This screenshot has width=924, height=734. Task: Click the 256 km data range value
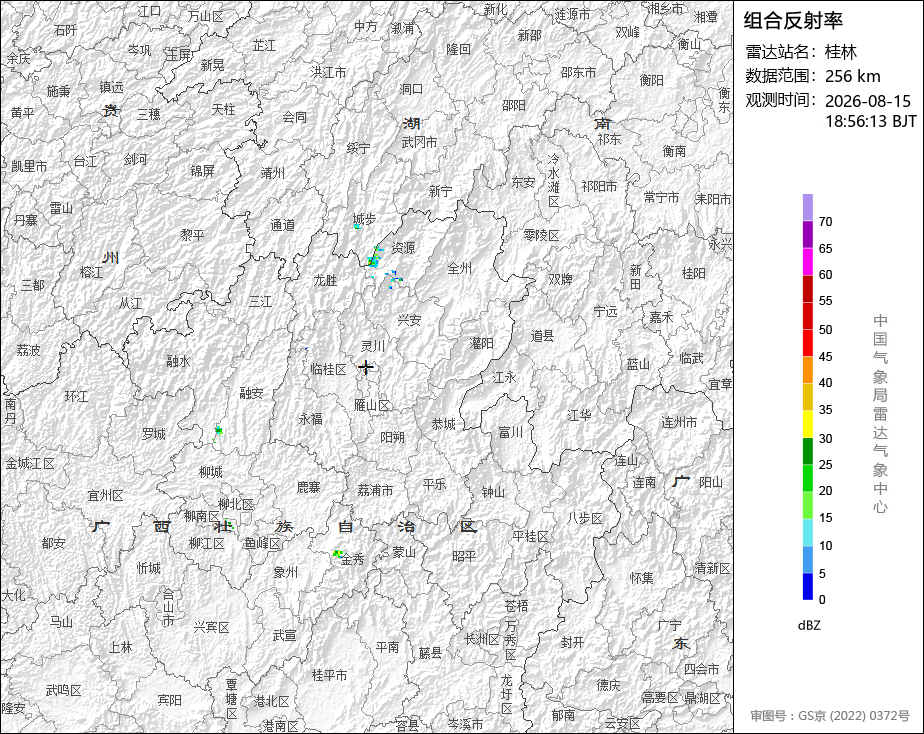pos(852,76)
